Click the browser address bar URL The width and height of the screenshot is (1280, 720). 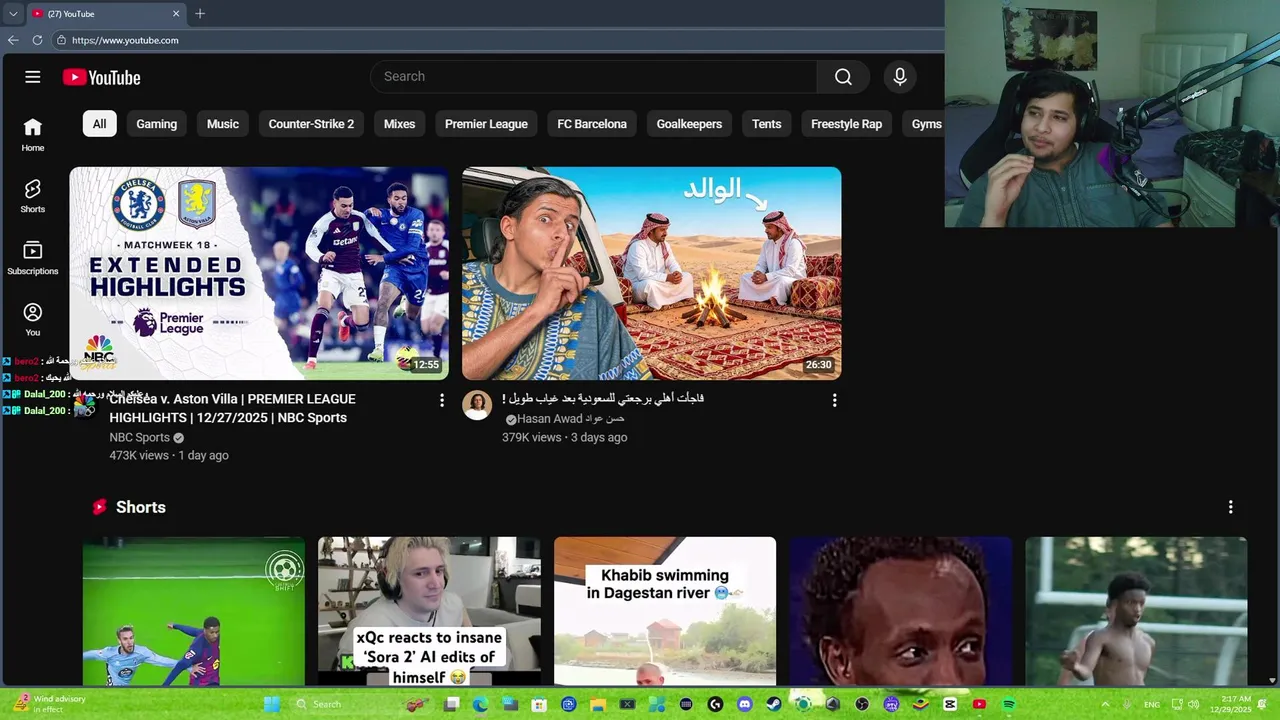[125, 40]
